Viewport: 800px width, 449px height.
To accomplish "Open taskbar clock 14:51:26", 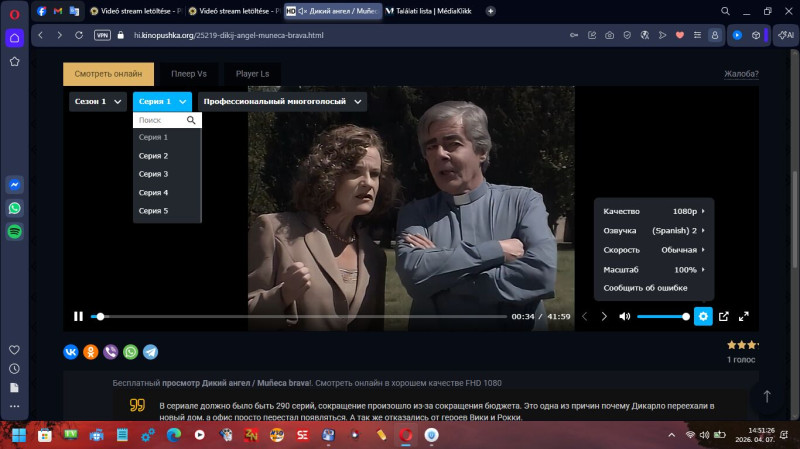I will (x=755, y=435).
